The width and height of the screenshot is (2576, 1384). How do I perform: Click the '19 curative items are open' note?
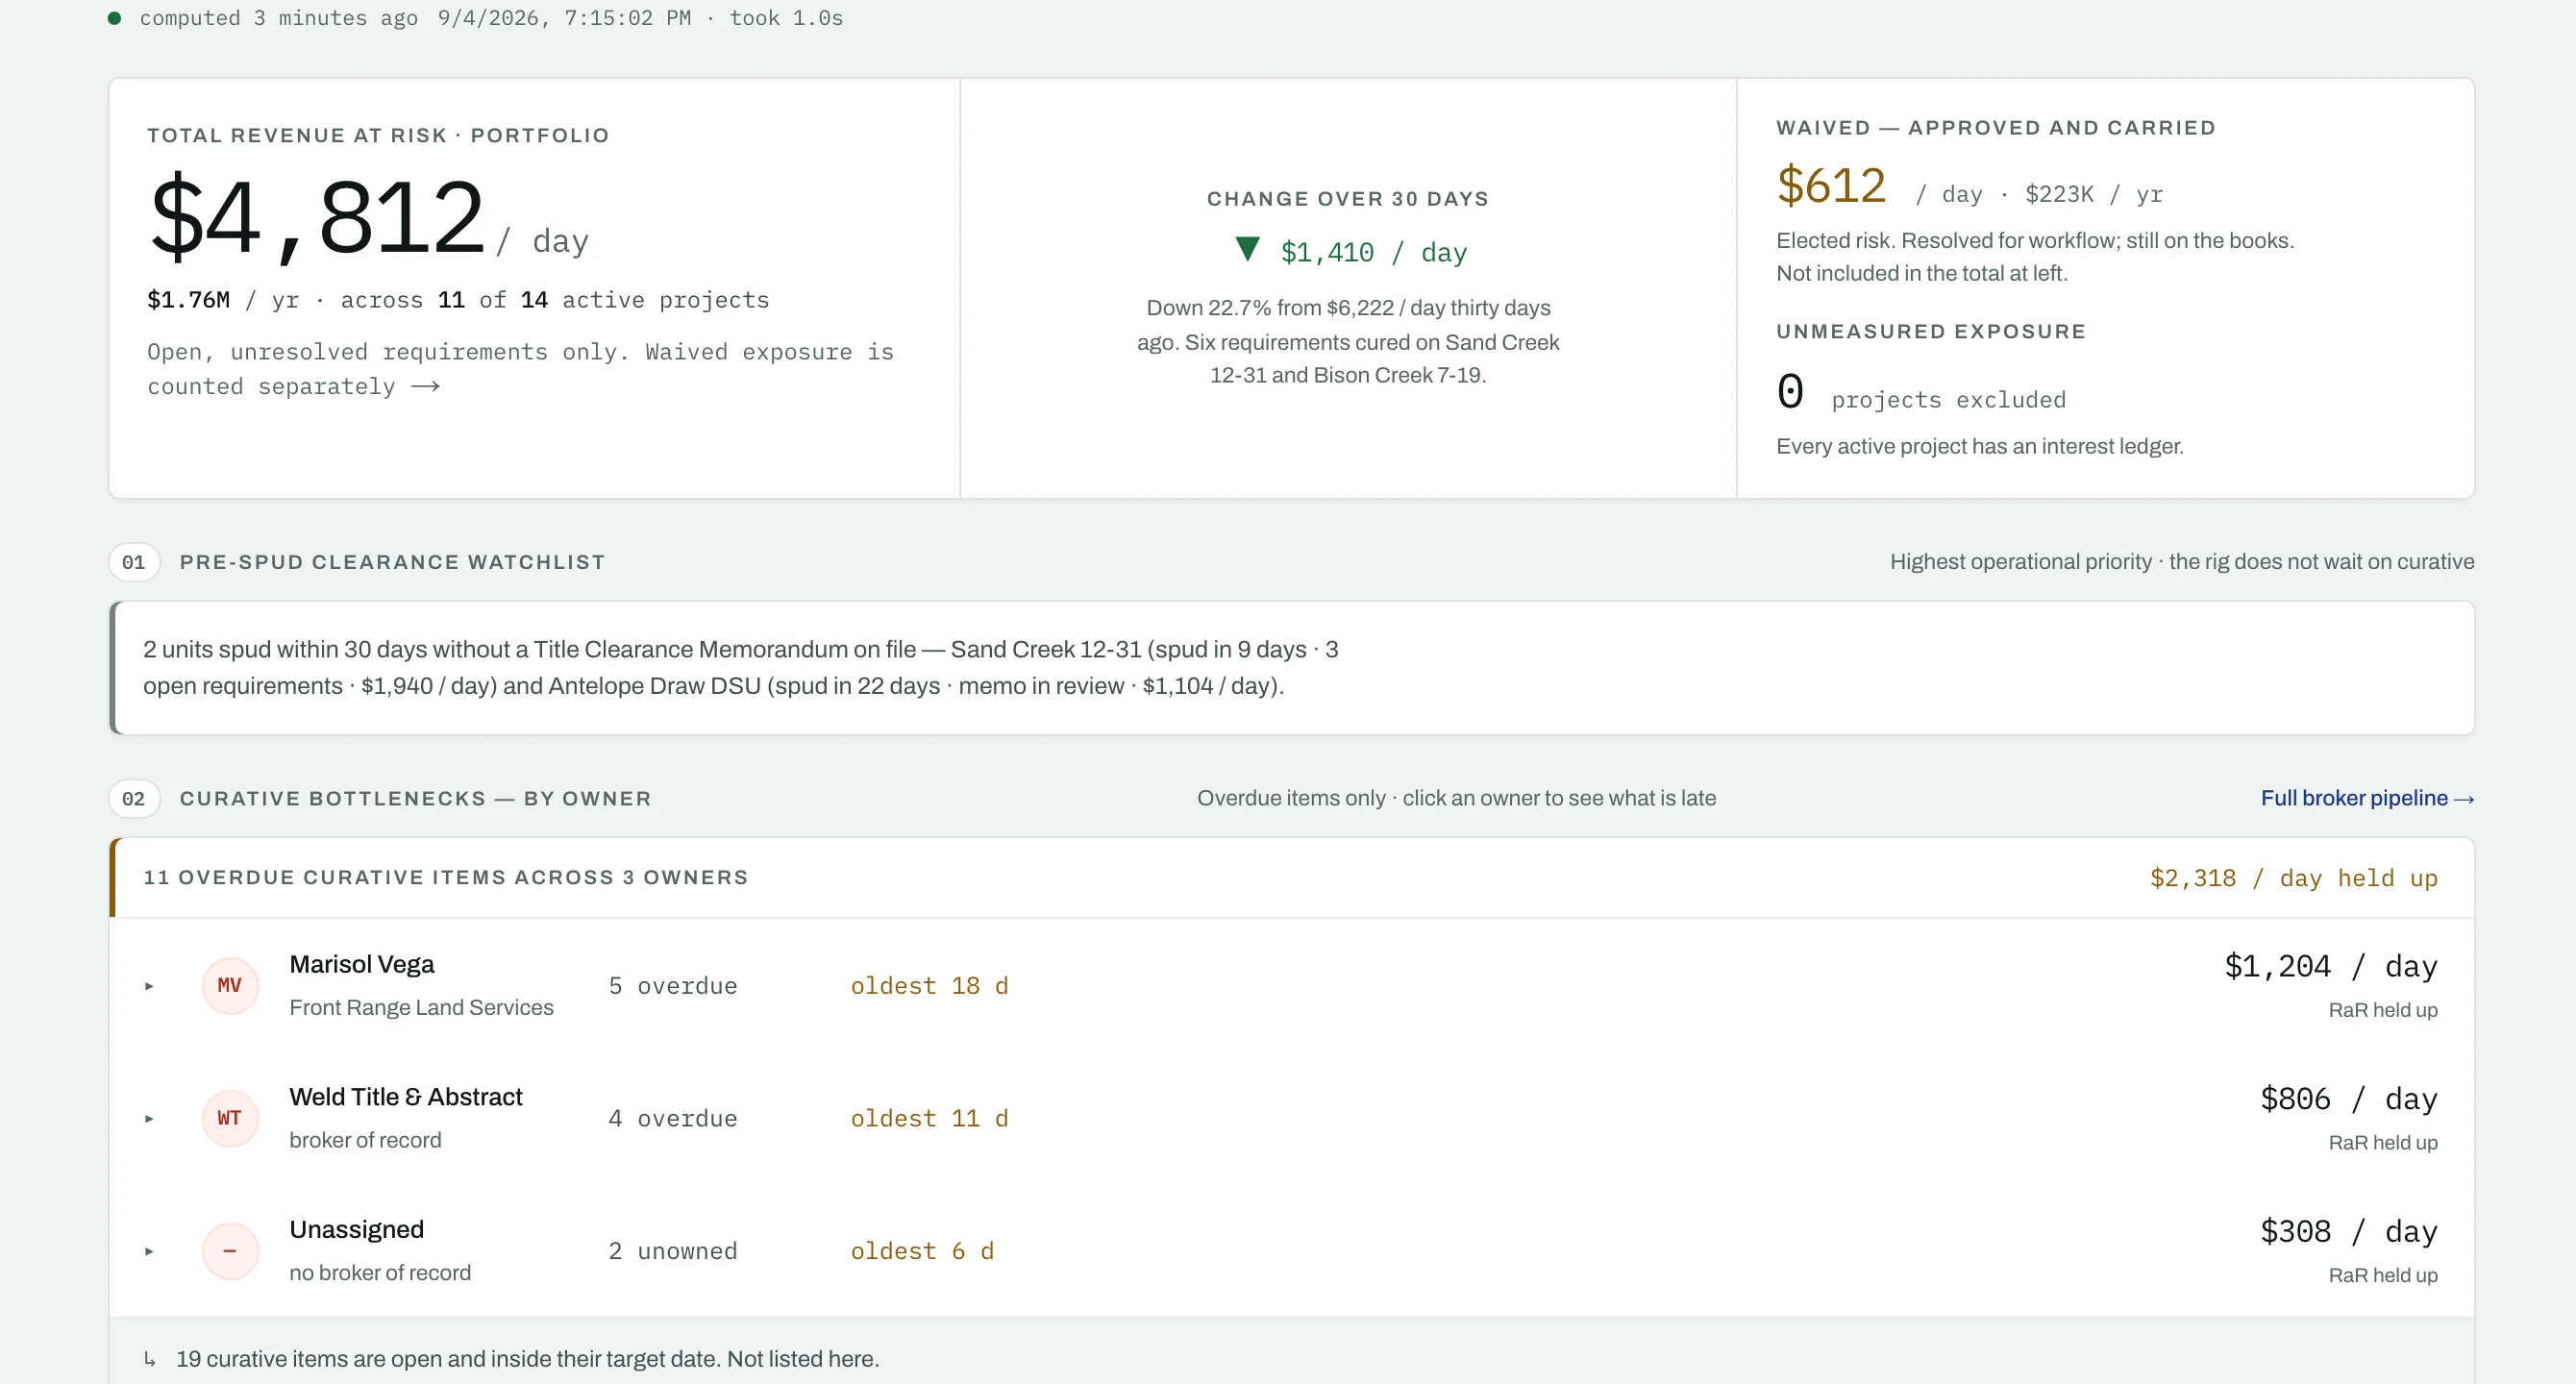(x=528, y=1359)
